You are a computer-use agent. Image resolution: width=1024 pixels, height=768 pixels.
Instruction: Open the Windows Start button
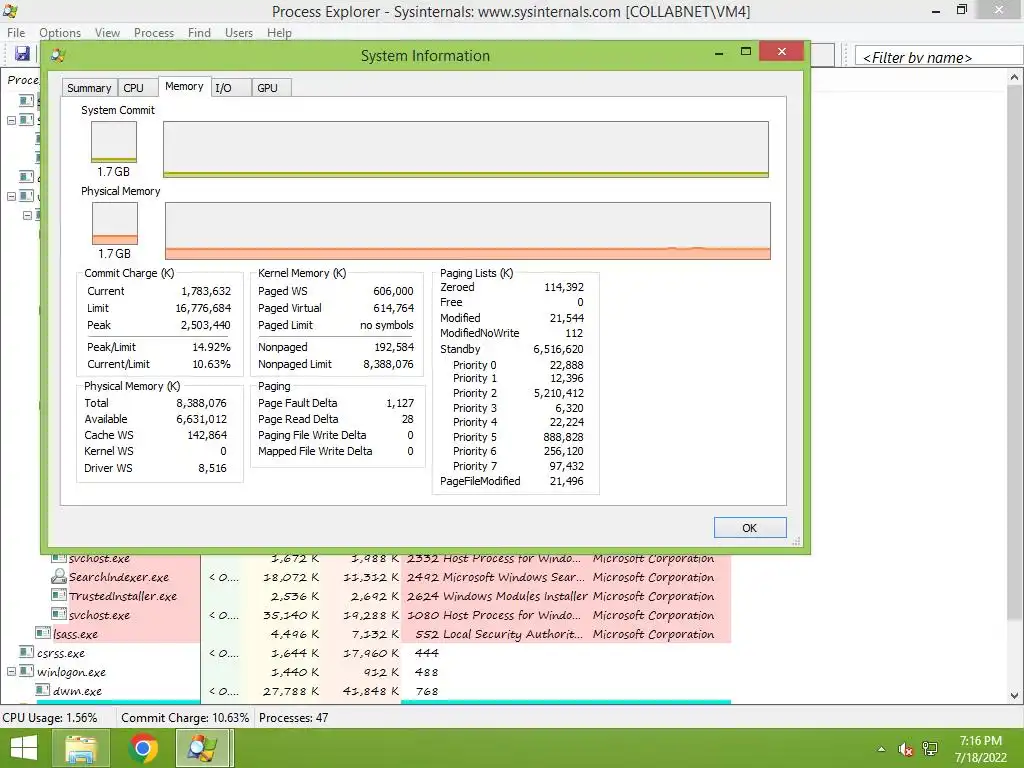[24, 748]
